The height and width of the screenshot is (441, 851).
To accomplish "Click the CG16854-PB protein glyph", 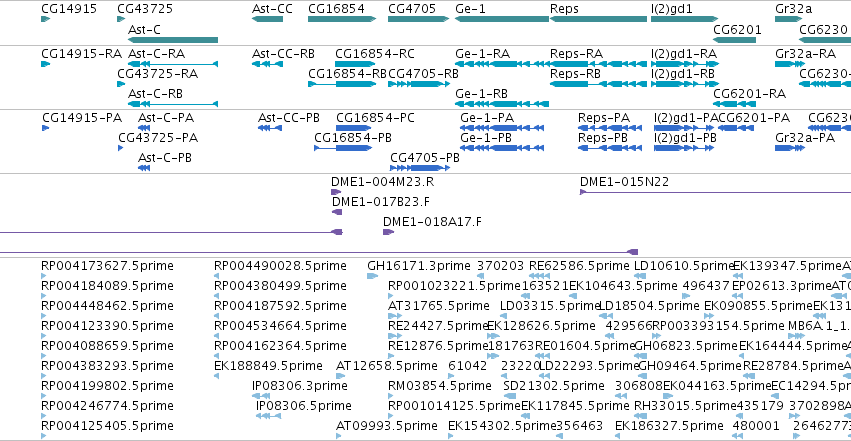I will click(343, 148).
